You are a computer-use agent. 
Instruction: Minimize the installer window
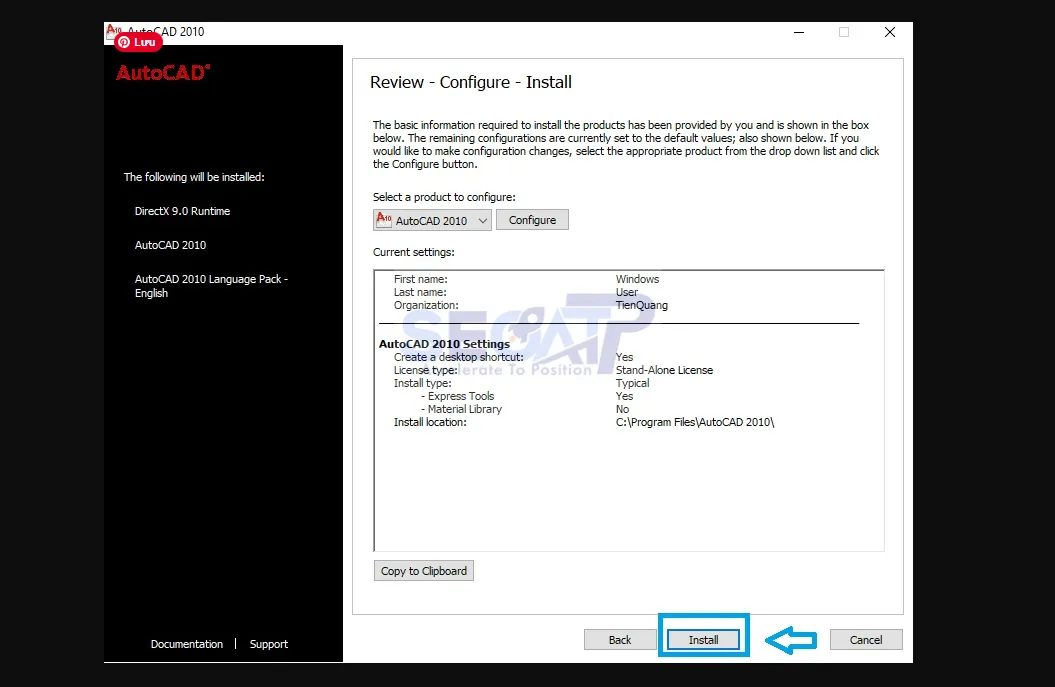coord(798,32)
